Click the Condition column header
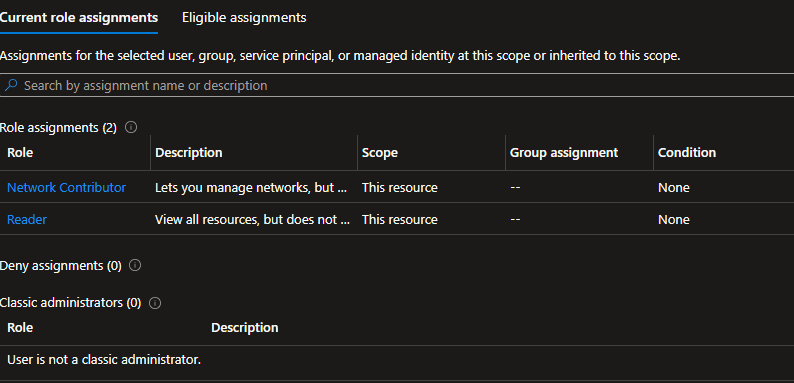This screenshot has height=383, width=794. point(687,152)
